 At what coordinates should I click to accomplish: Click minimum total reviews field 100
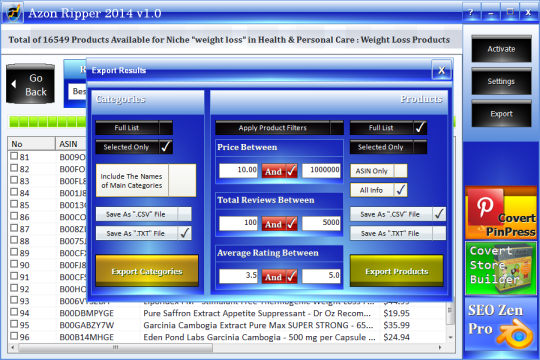point(238,223)
